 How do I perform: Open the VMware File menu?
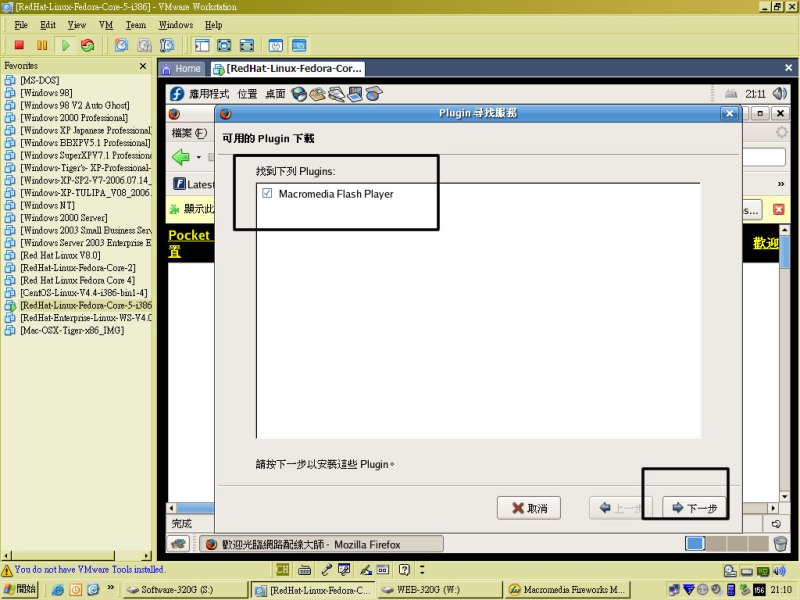coord(21,25)
